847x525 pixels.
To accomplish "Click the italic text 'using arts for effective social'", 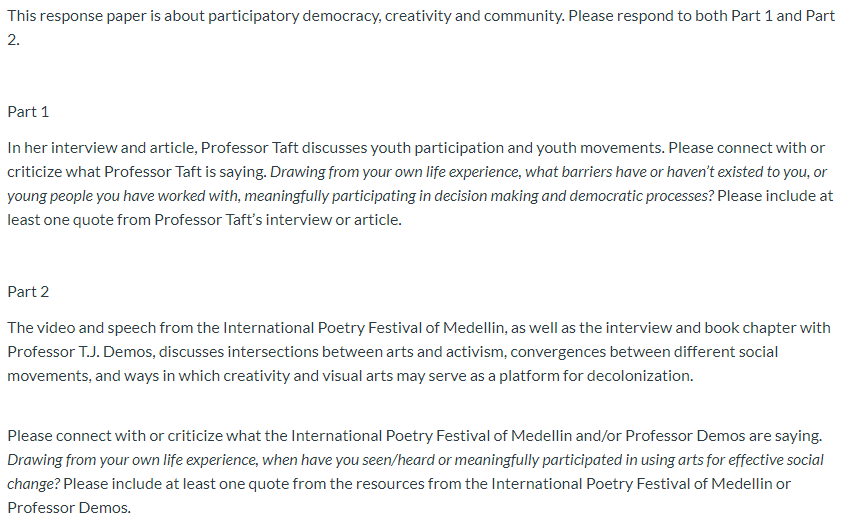I will click(732, 460).
